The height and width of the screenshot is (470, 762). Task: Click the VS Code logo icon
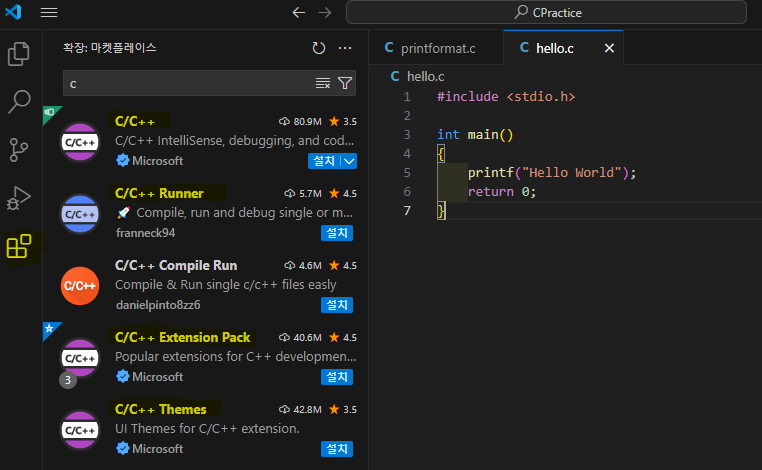[13, 12]
